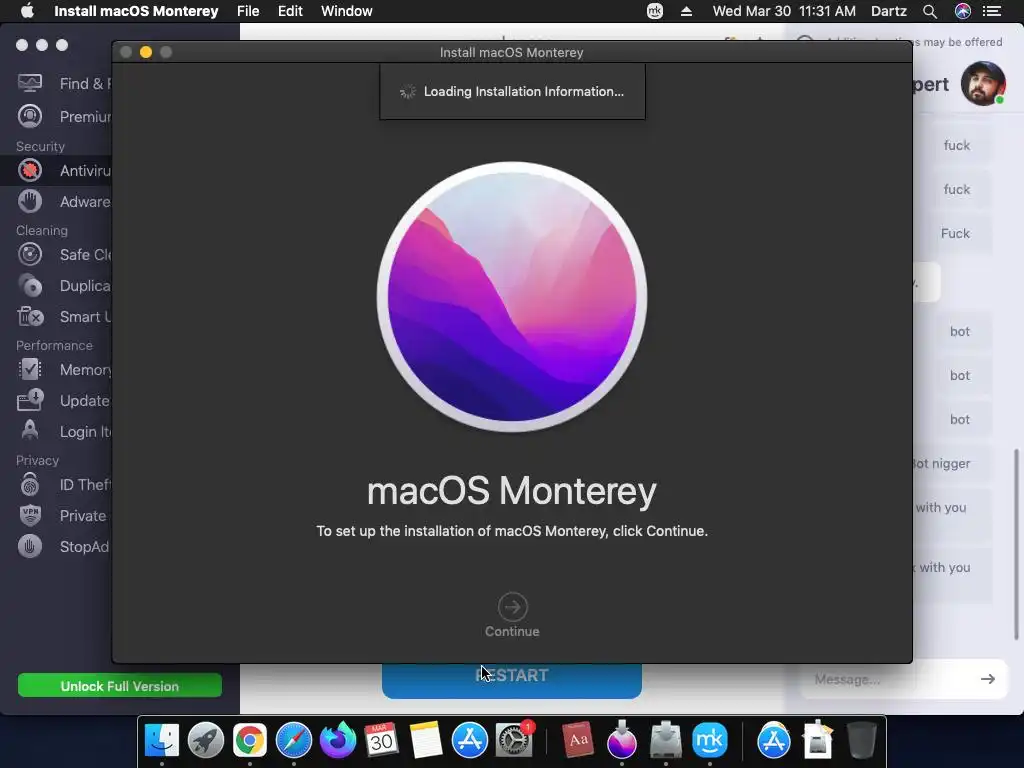This screenshot has width=1024, height=768.
Task: Open the Edit menu
Action: [290, 11]
